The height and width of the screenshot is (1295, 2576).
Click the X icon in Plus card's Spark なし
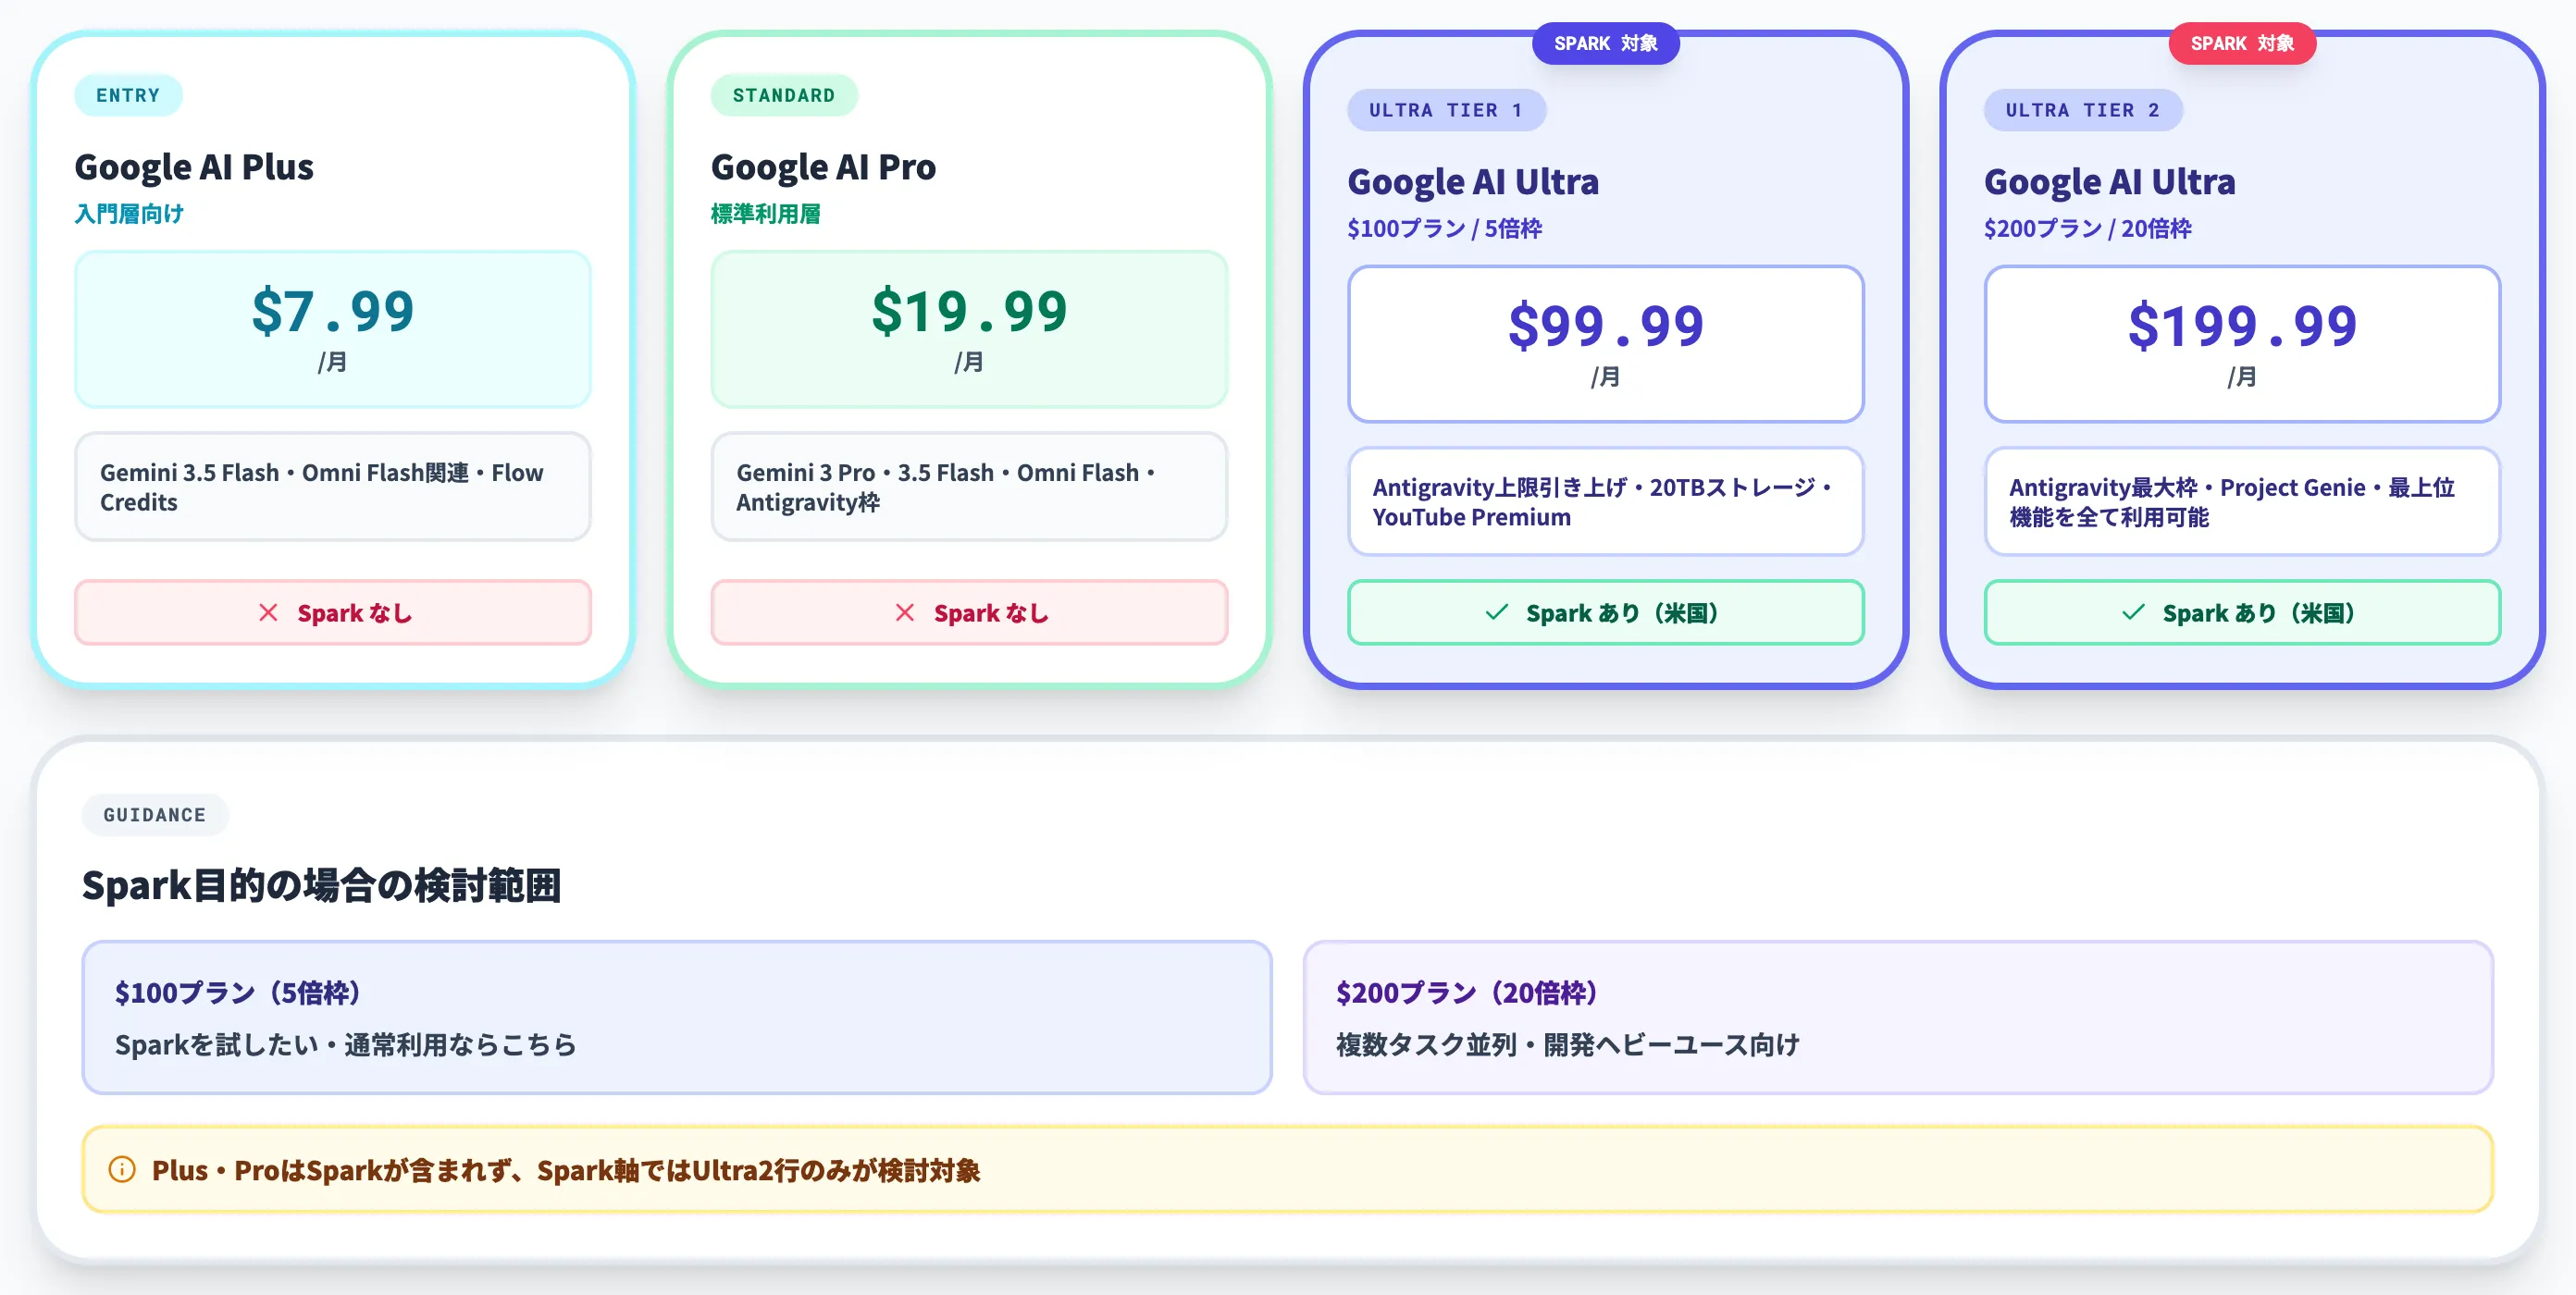click(x=268, y=612)
